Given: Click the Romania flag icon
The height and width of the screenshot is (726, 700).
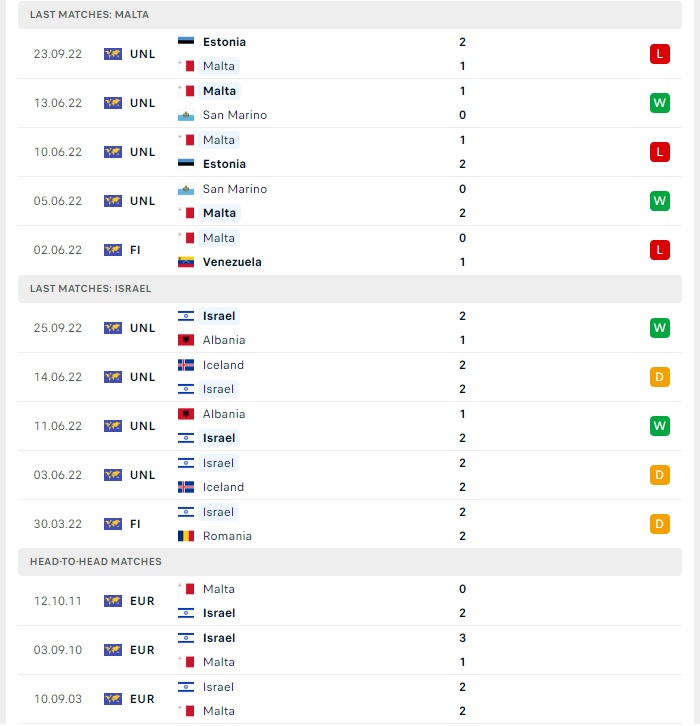Looking at the screenshot, I should tap(186, 536).
